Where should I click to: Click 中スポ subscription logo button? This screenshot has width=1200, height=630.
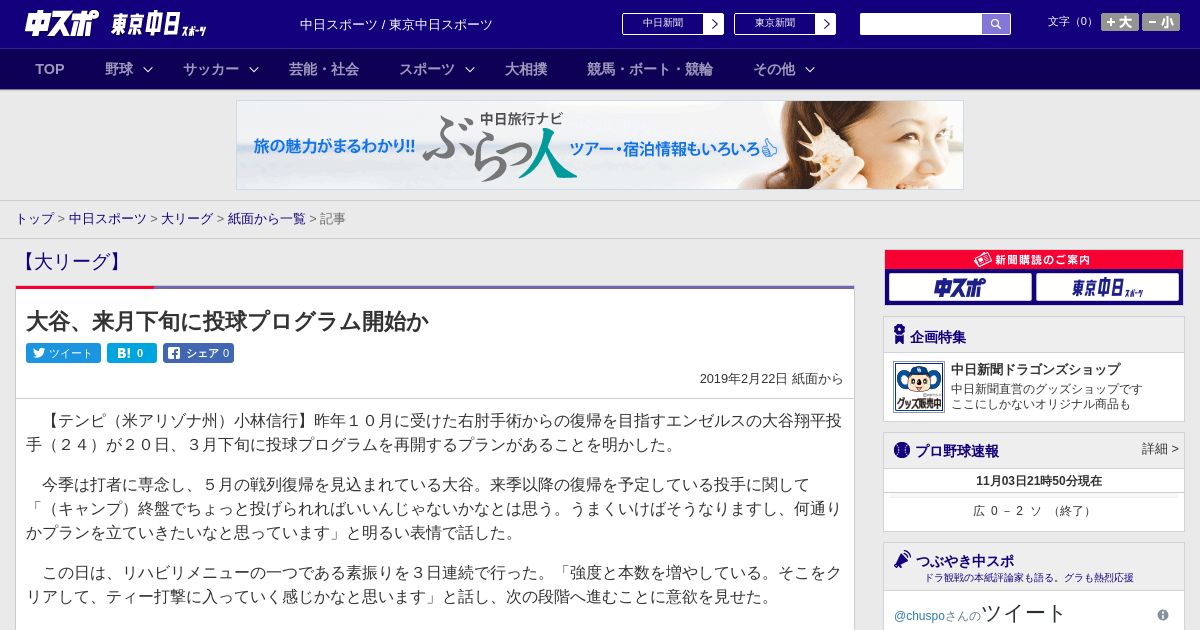[960, 288]
